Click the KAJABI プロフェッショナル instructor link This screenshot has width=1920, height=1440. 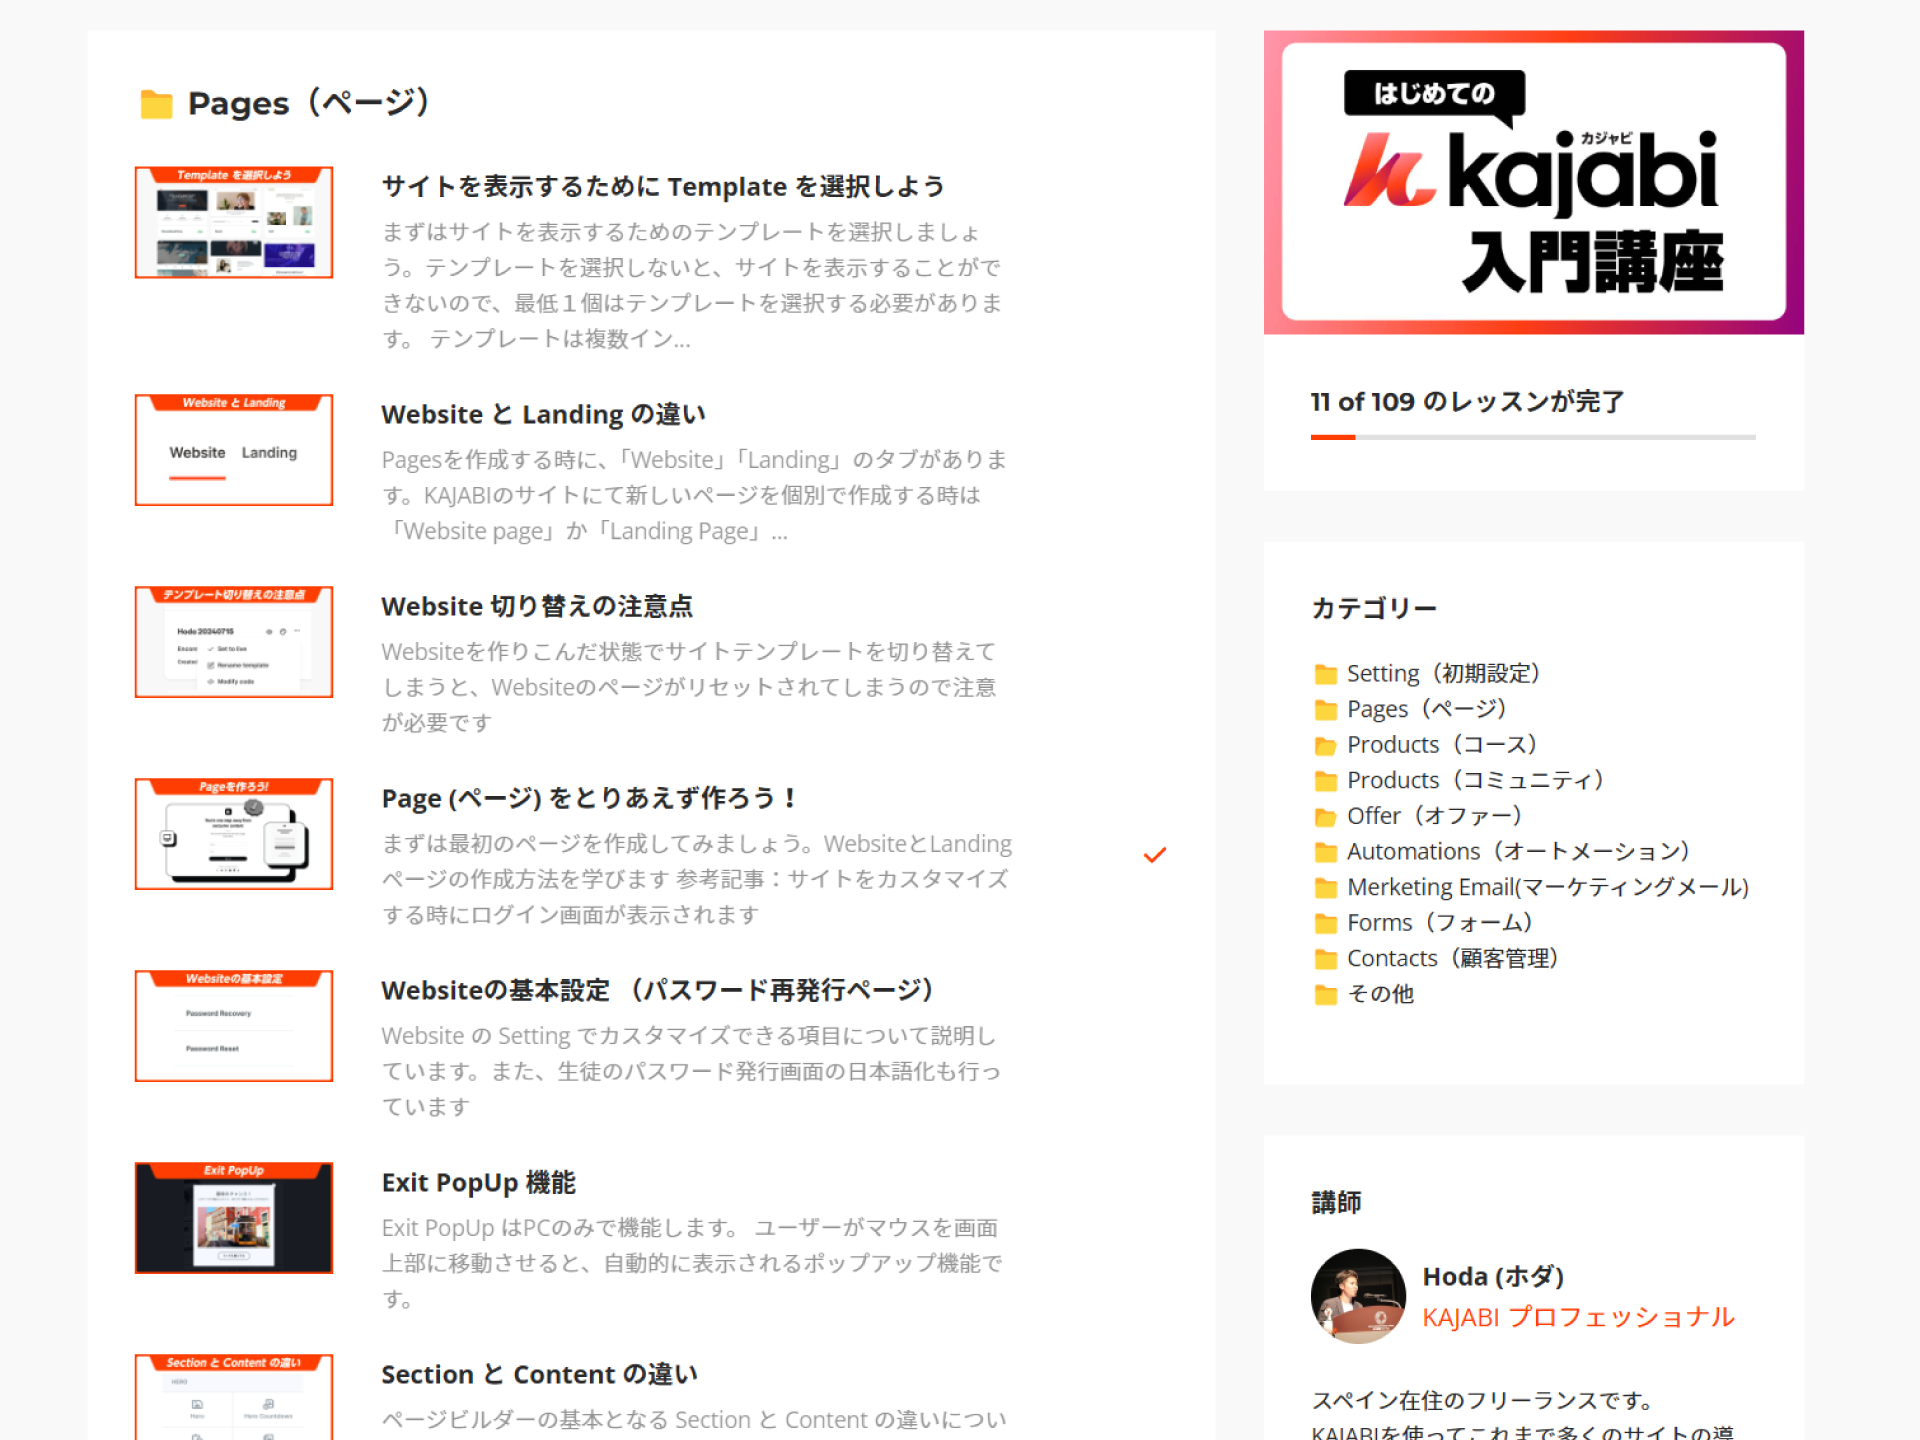pos(1578,1317)
